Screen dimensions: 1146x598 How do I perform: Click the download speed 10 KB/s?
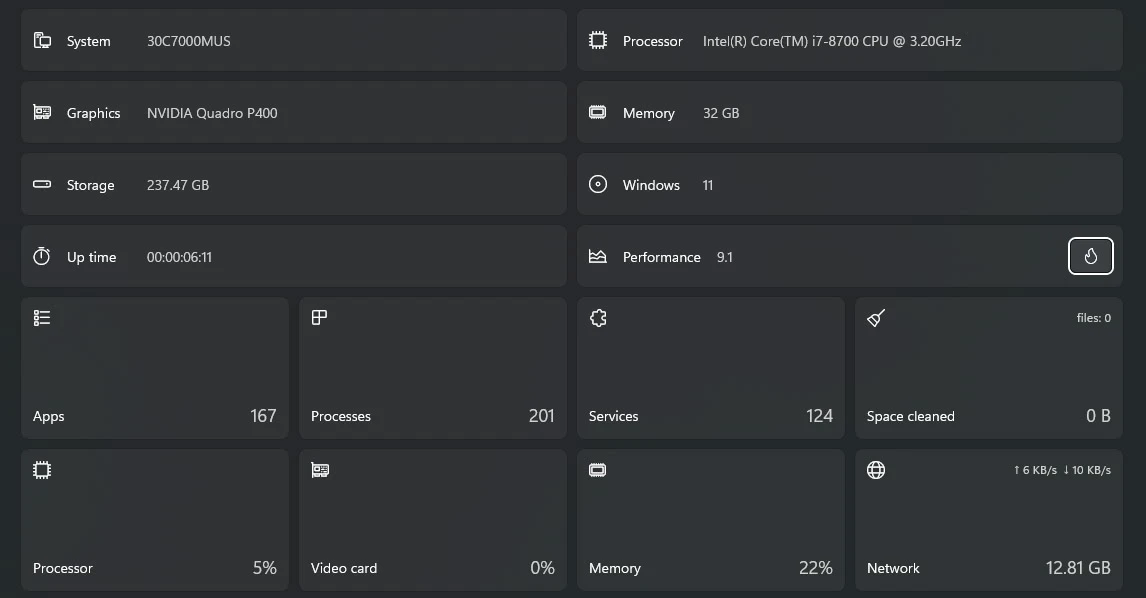click(1087, 470)
